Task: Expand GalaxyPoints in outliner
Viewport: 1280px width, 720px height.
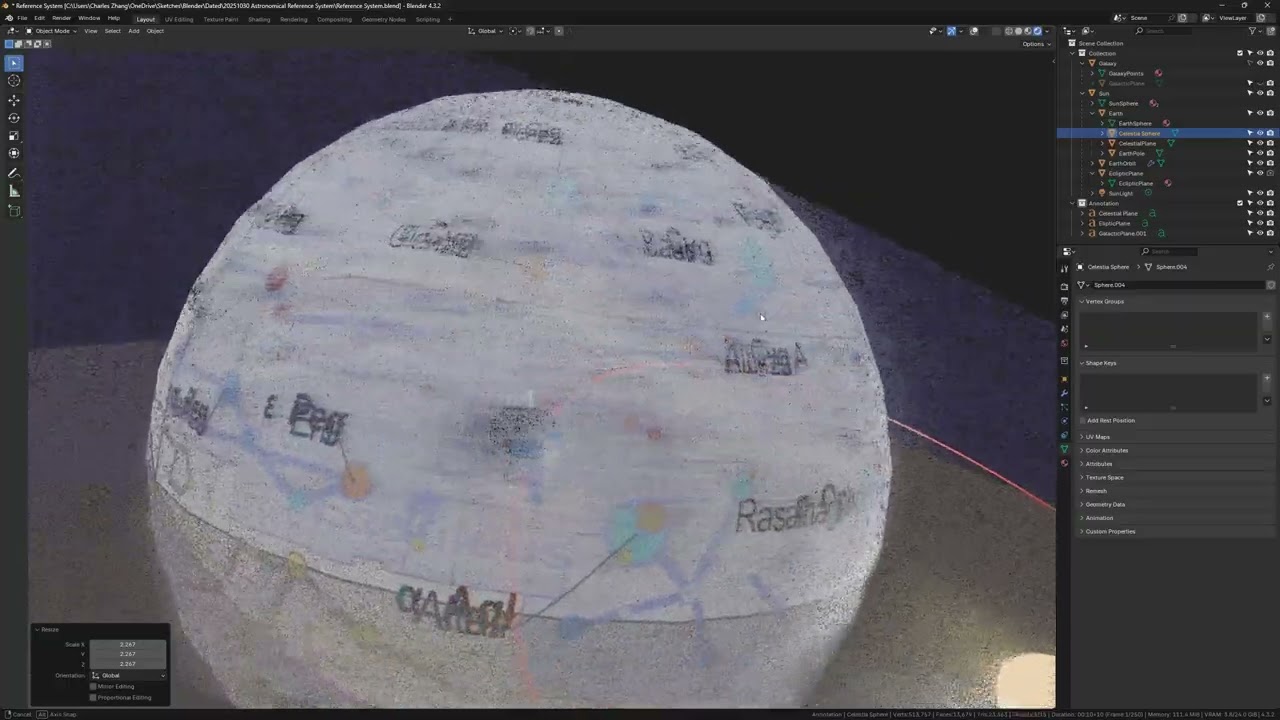Action: (x=1092, y=73)
